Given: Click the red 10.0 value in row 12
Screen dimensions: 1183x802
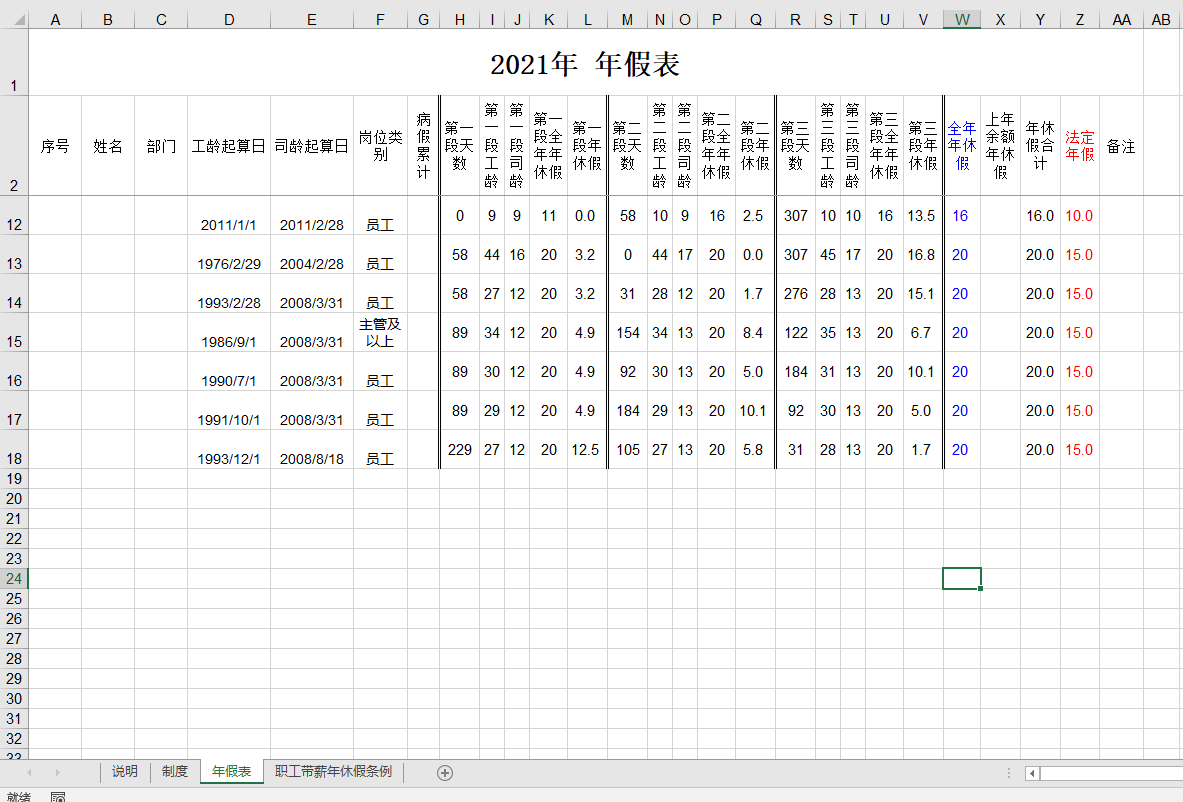Looking at the screenshot, I should point(1079,216).
